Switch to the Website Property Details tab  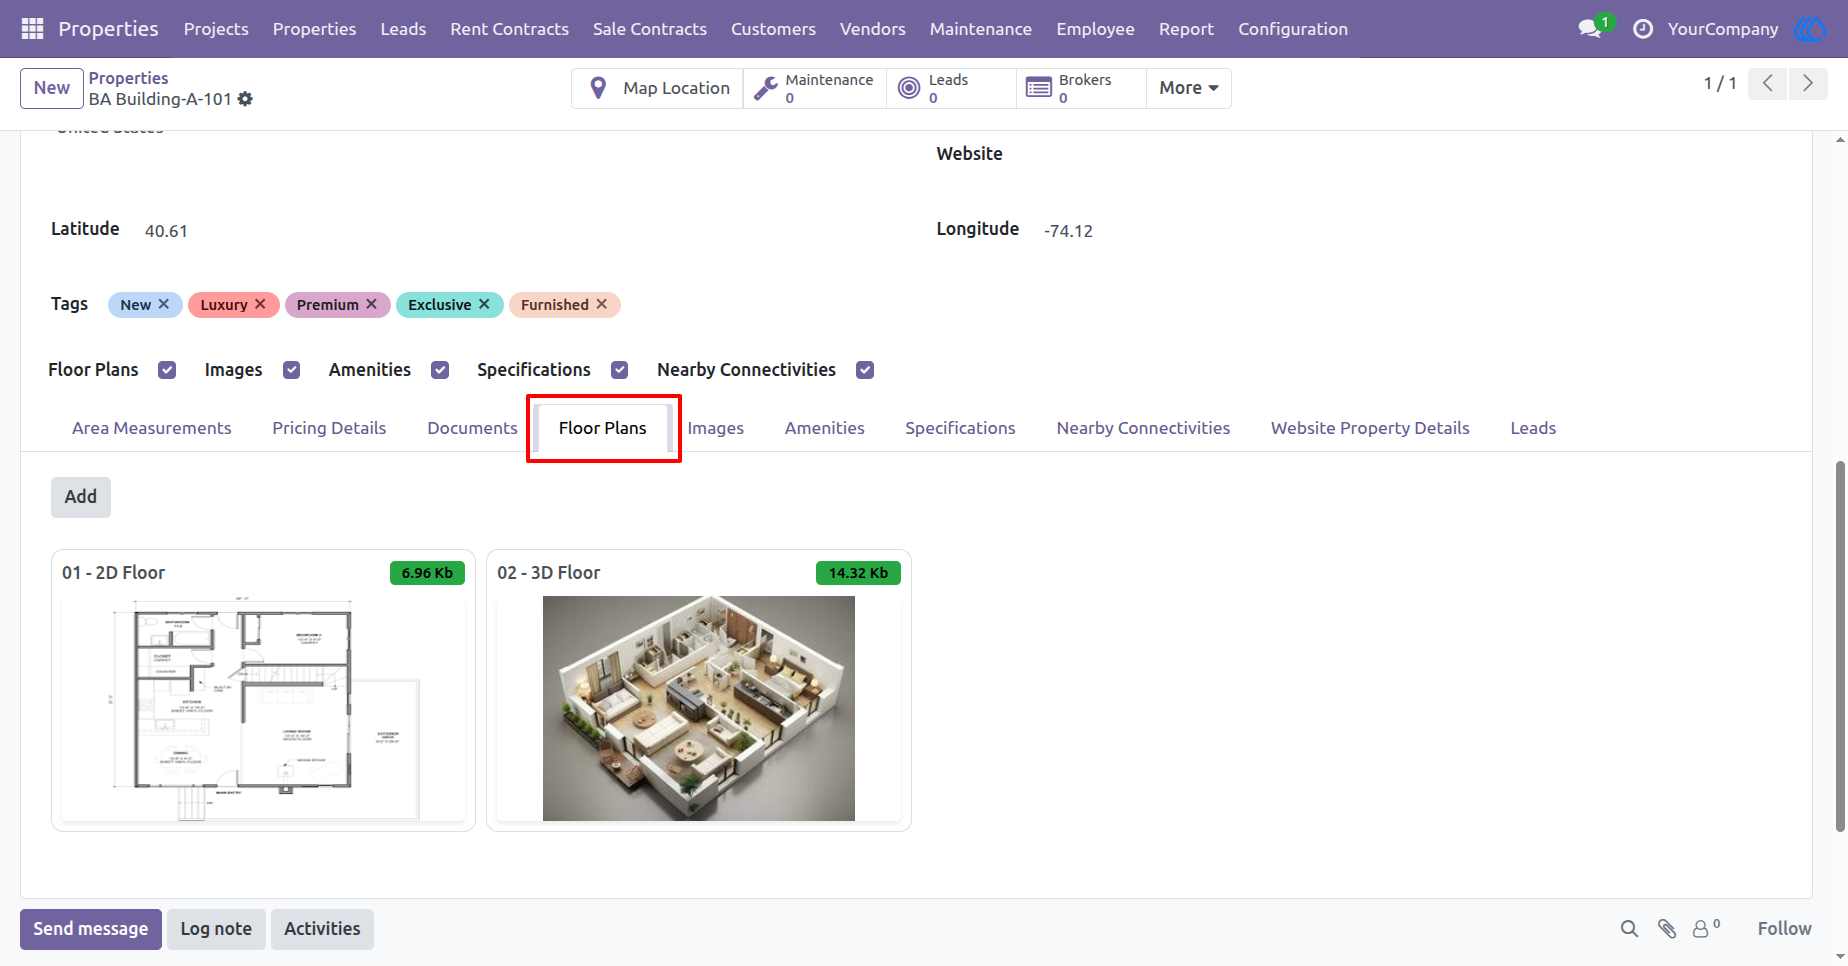pos(1370,428)
